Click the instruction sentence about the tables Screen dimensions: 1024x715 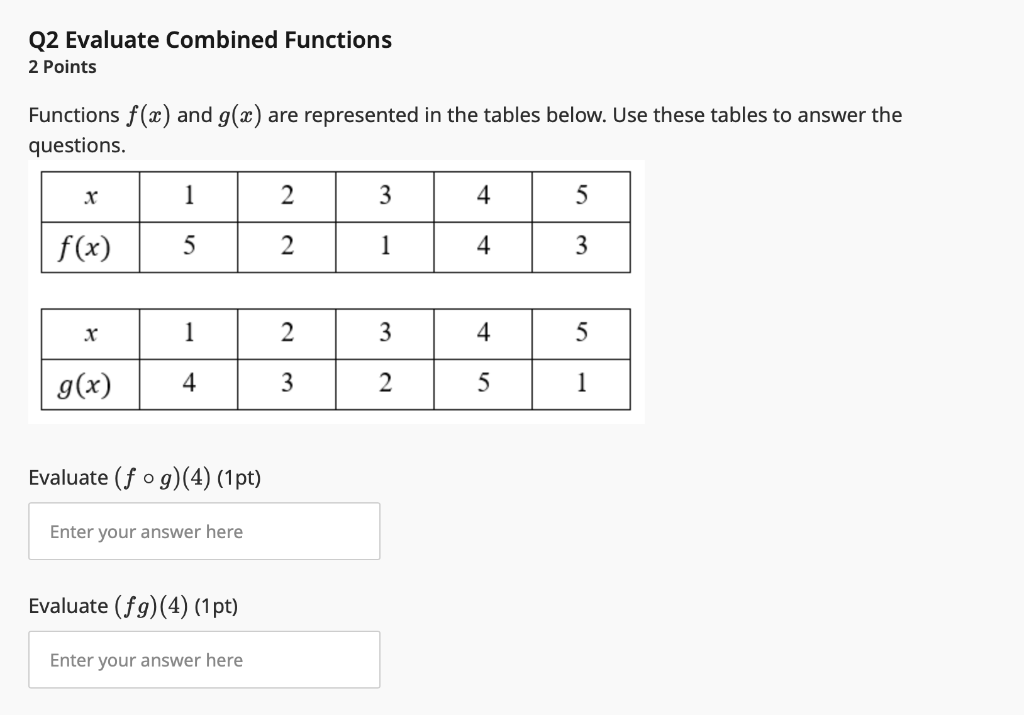465,115
